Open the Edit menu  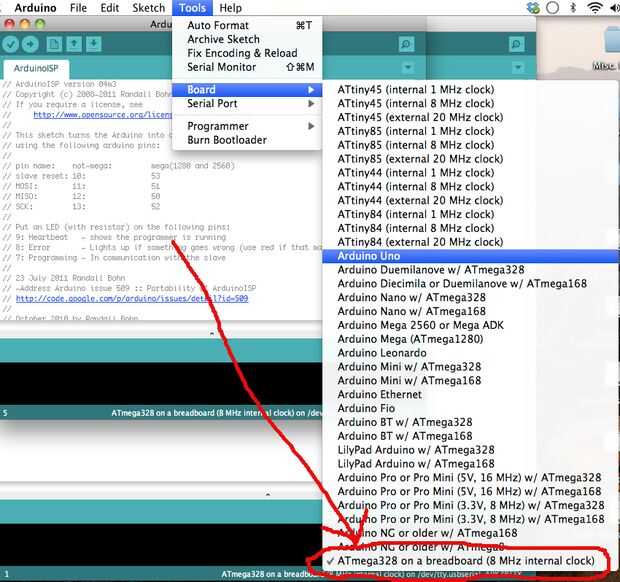(x=110, y=8)
